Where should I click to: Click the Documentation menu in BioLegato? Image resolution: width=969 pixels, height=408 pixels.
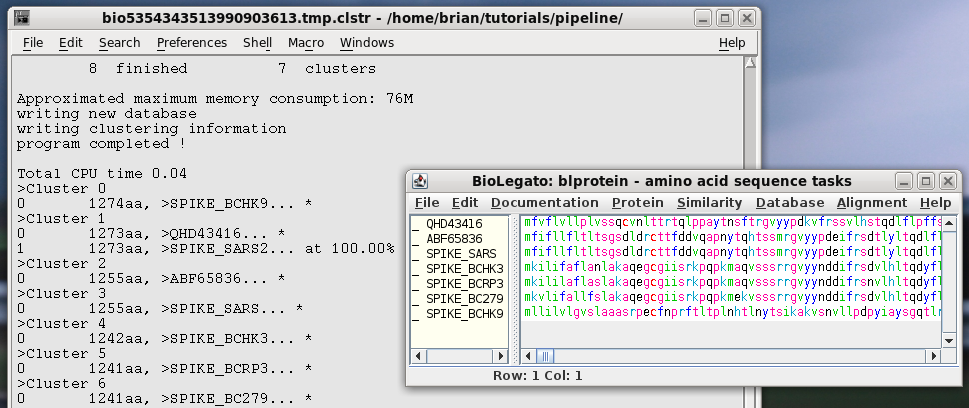coord(545,203)
